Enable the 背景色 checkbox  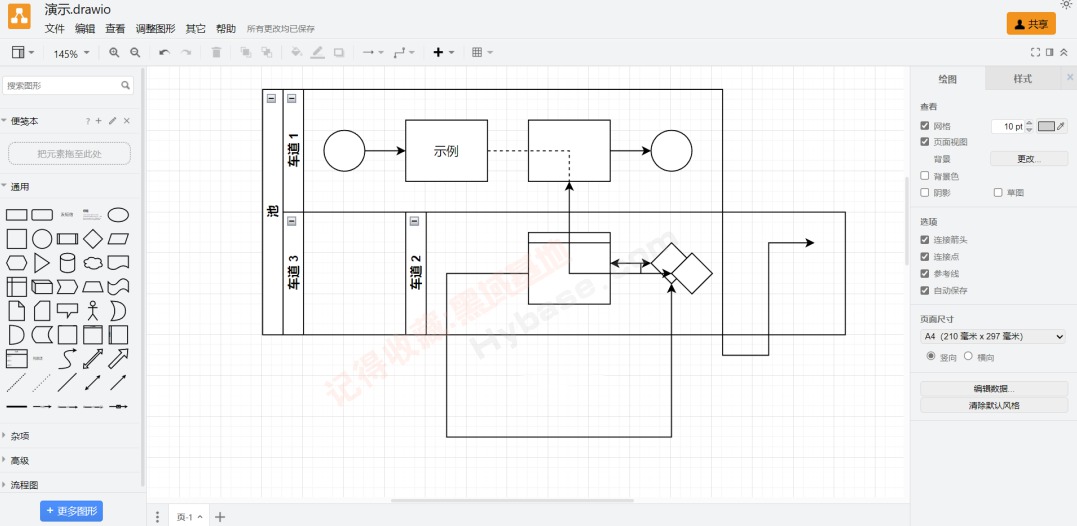(x=925, y=176)
